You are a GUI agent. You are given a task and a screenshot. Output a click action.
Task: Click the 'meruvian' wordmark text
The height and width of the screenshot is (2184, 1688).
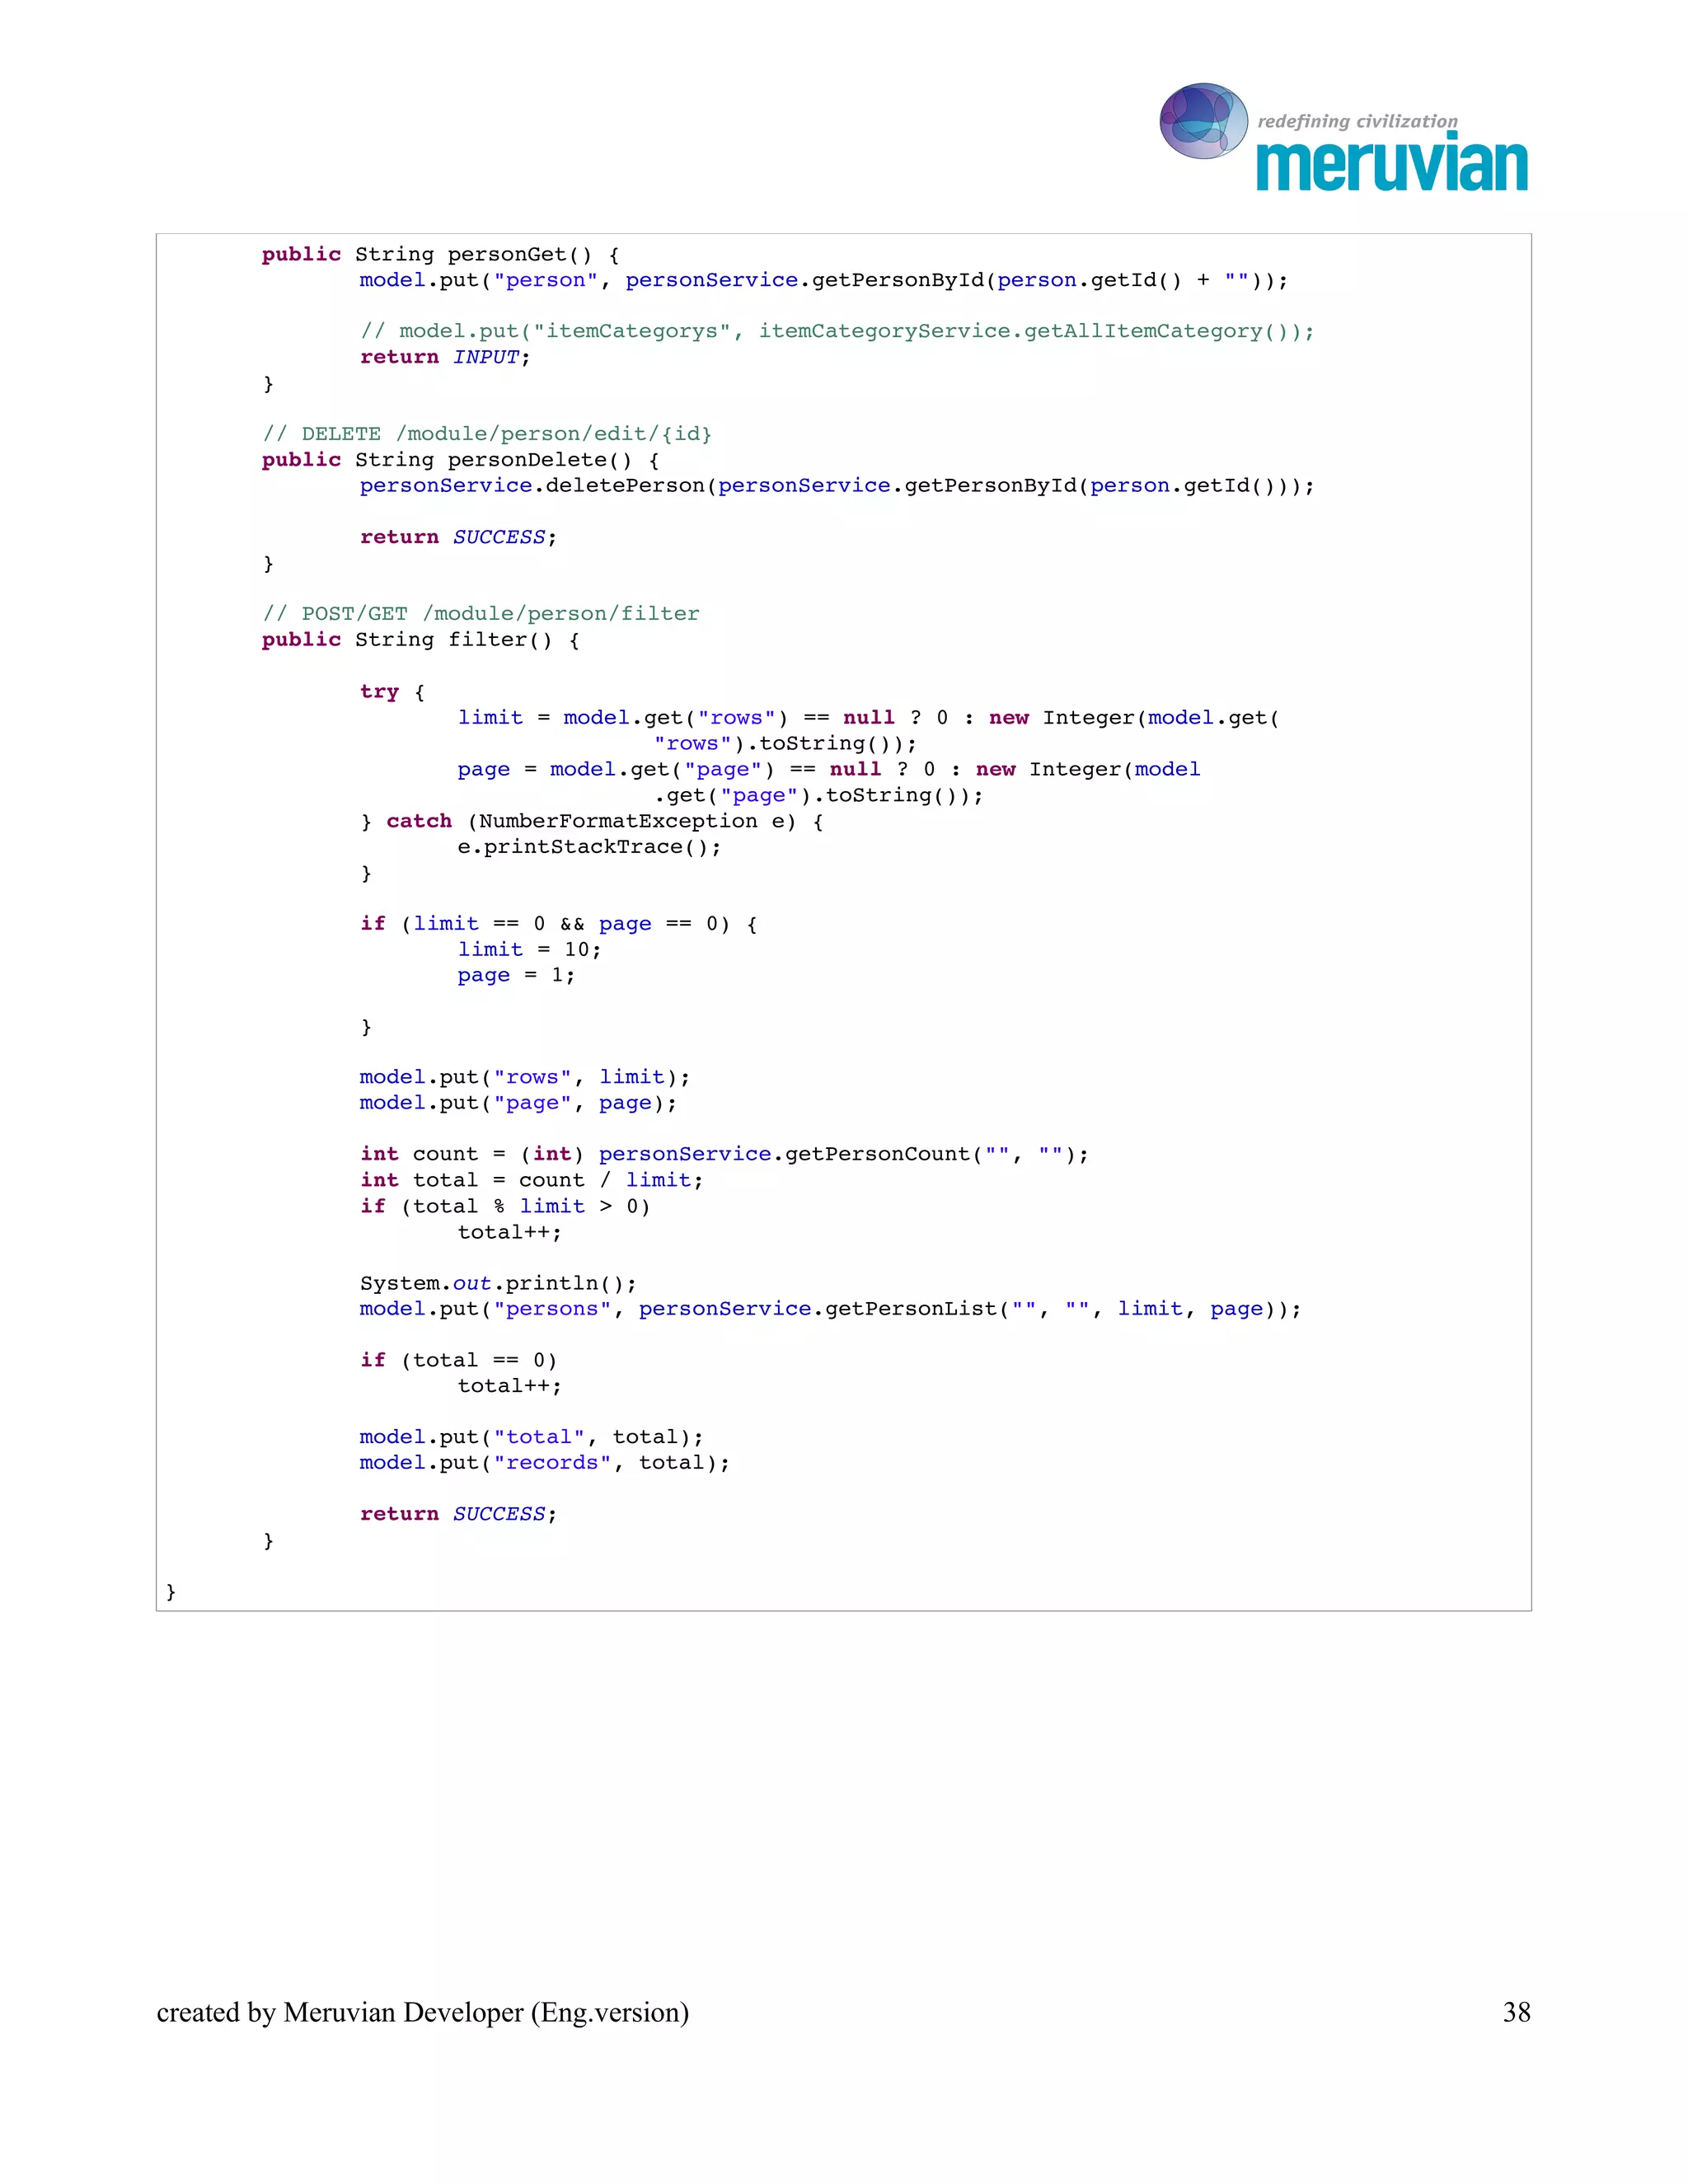1392,163
